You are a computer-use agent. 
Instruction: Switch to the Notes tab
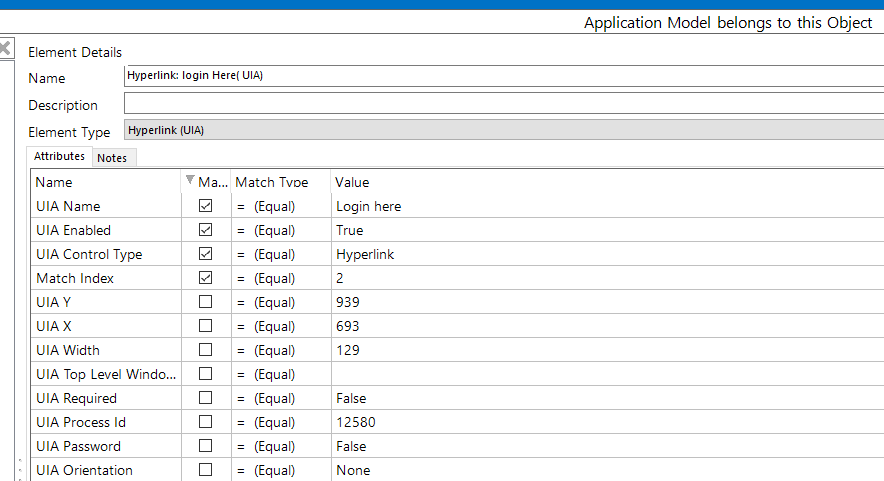click(112, 158)
